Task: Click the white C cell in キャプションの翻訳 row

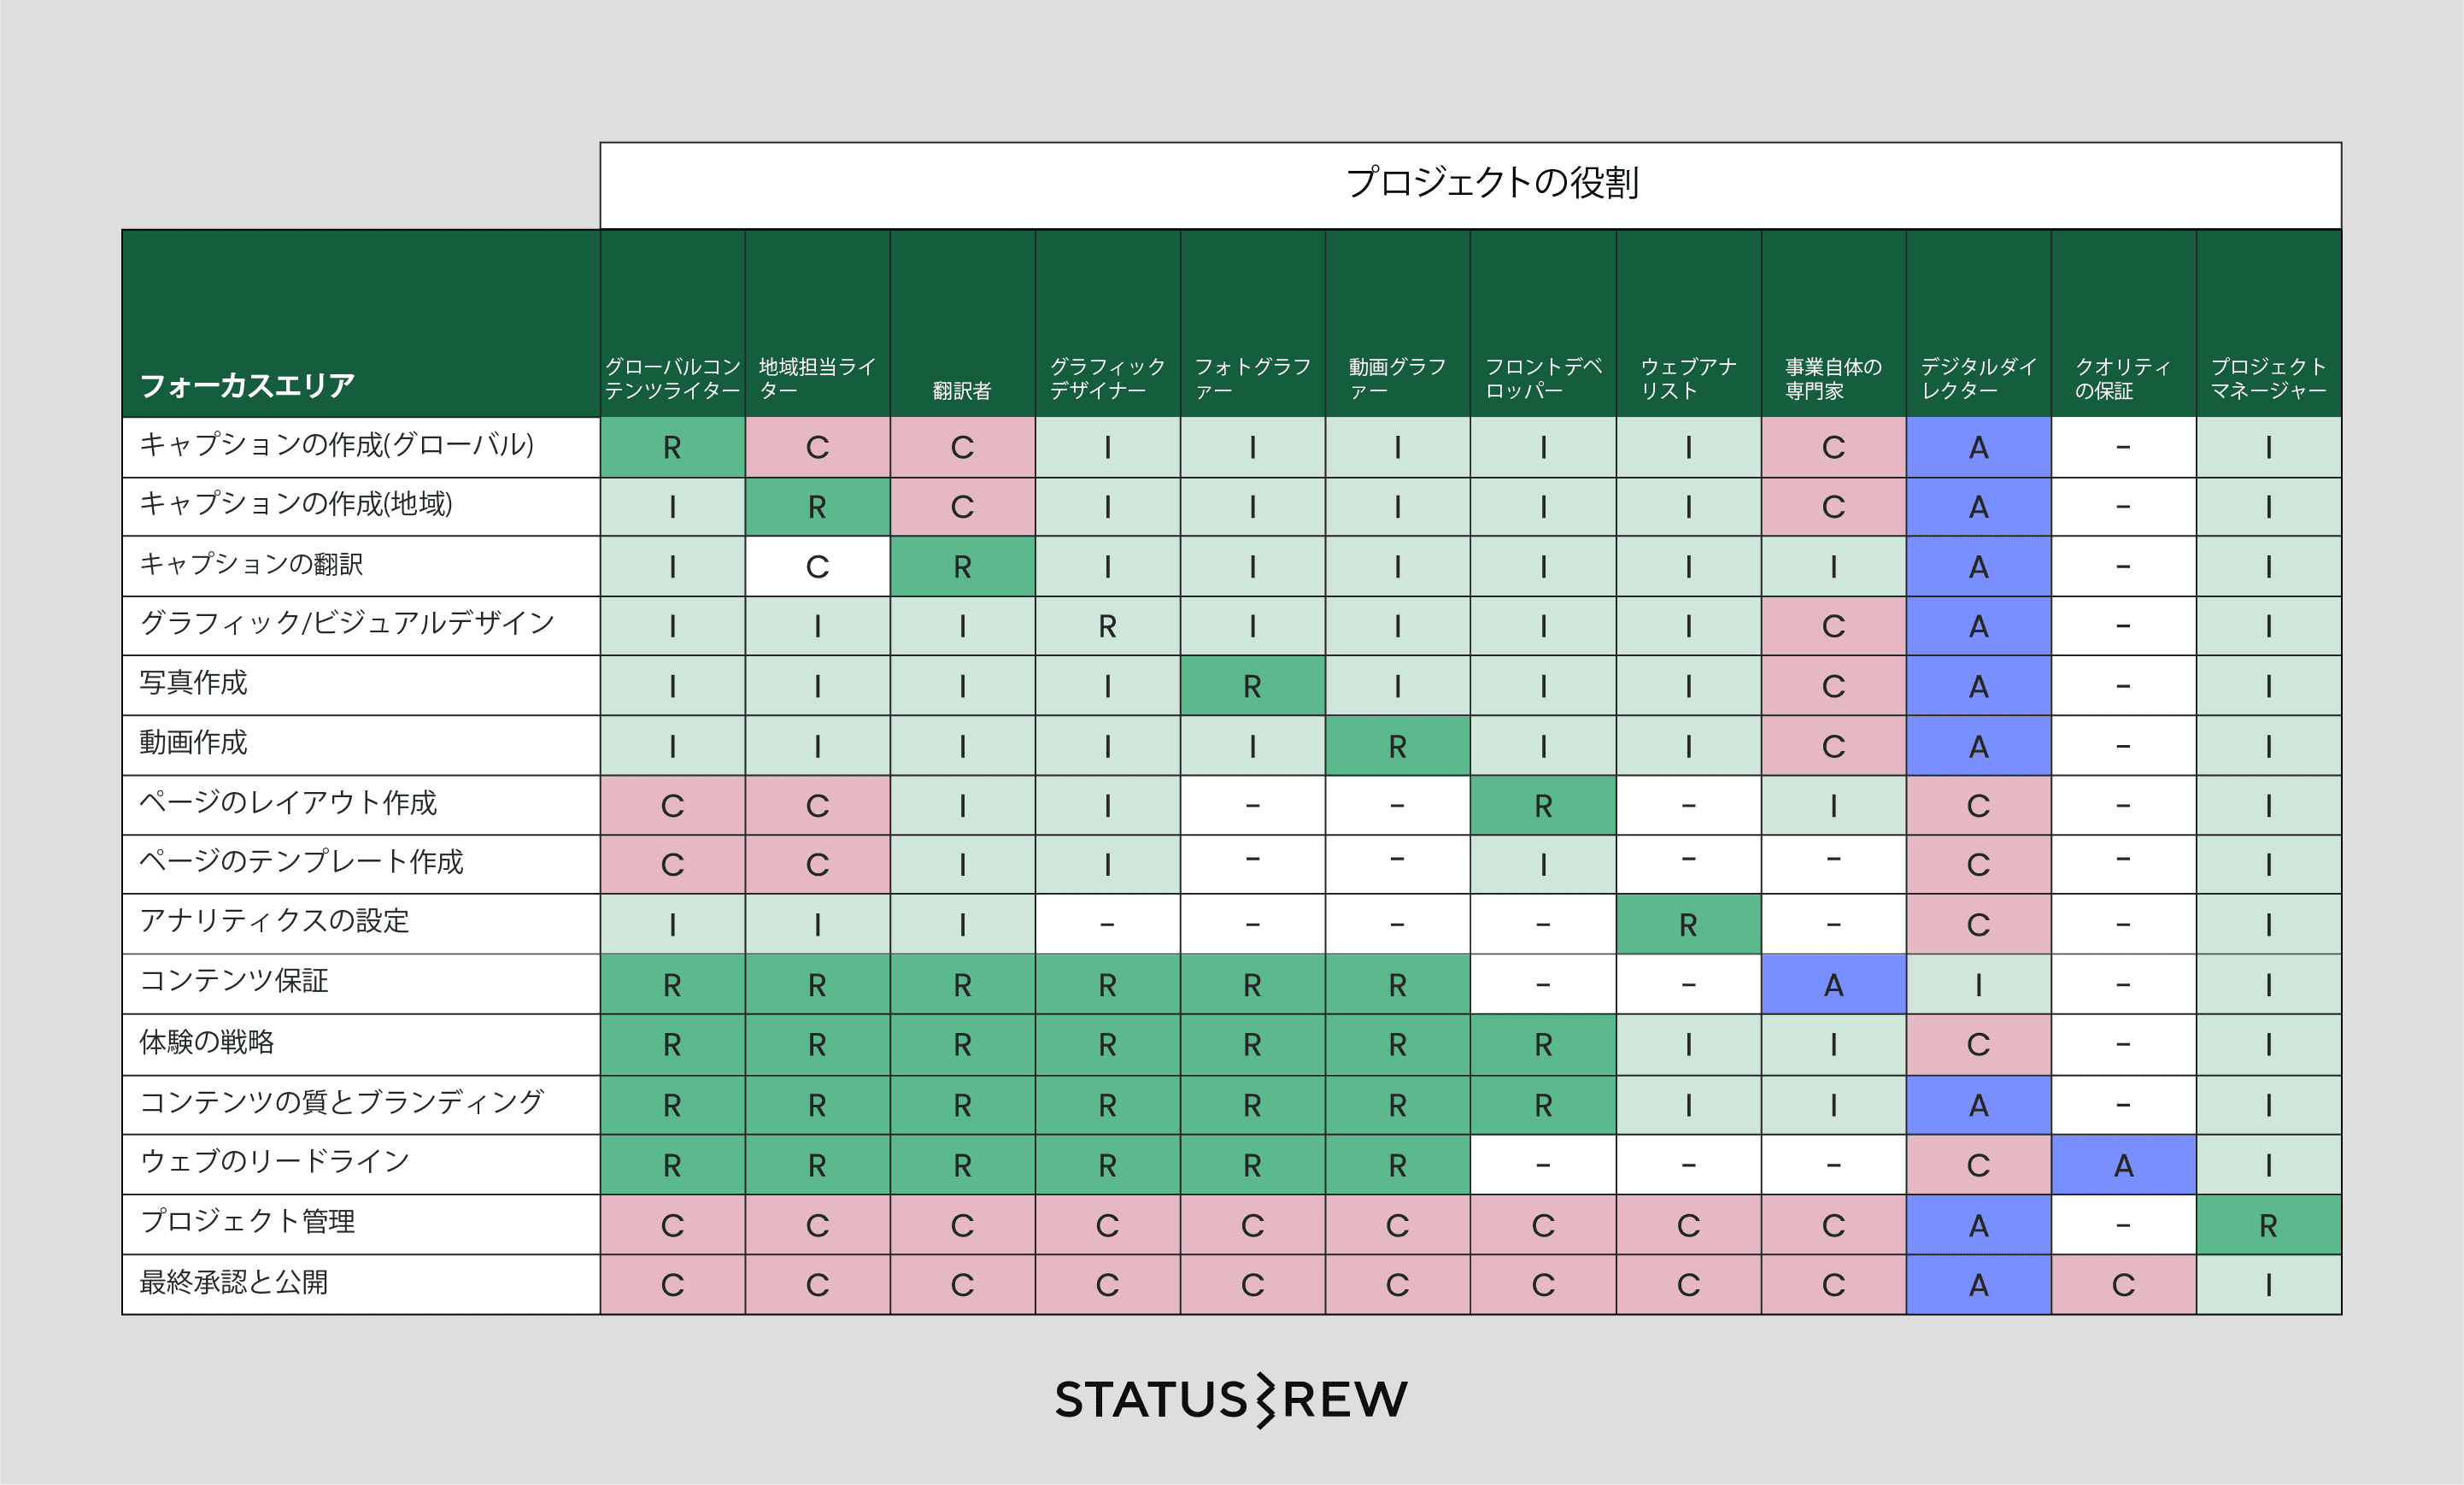Action: coord(817,567)
